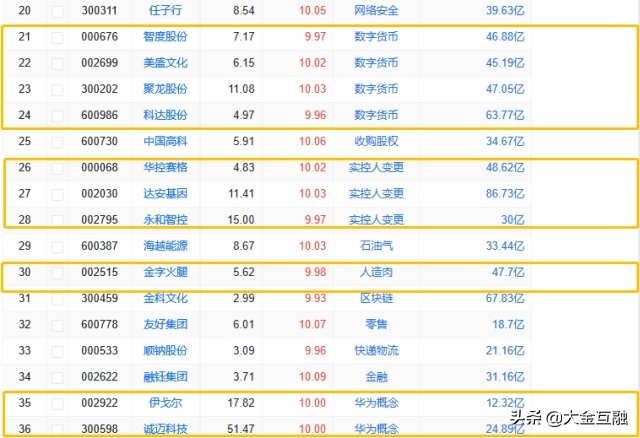This screenshot has height=438, width=640.
Task: Click 数字货币 concept in 智度股份 row
Action: (x=376, y=36)
